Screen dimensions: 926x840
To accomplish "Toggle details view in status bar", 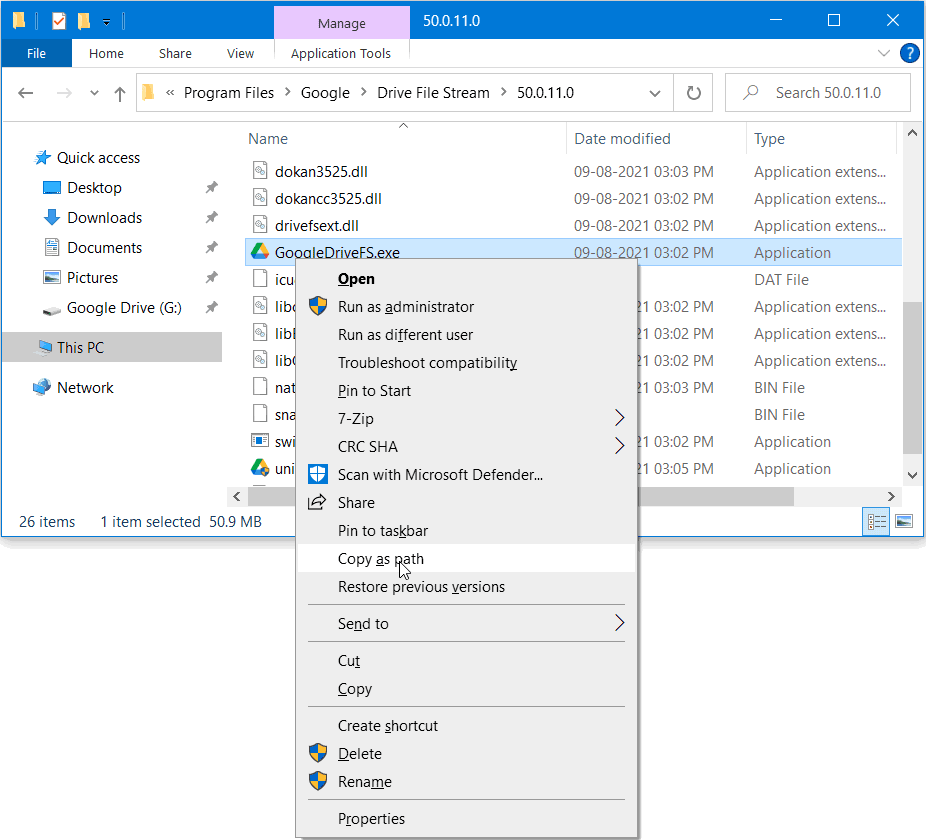I will (876, 521).
